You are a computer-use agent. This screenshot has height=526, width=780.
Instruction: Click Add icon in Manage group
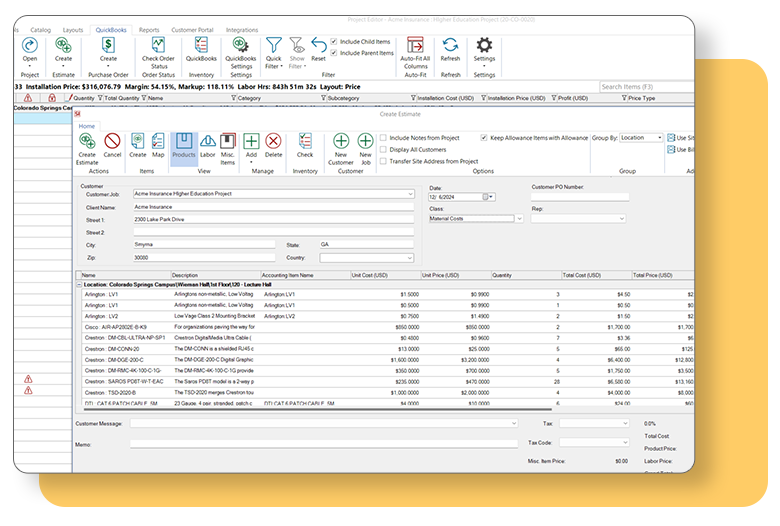pyautogui.click(x=251, y=142)
